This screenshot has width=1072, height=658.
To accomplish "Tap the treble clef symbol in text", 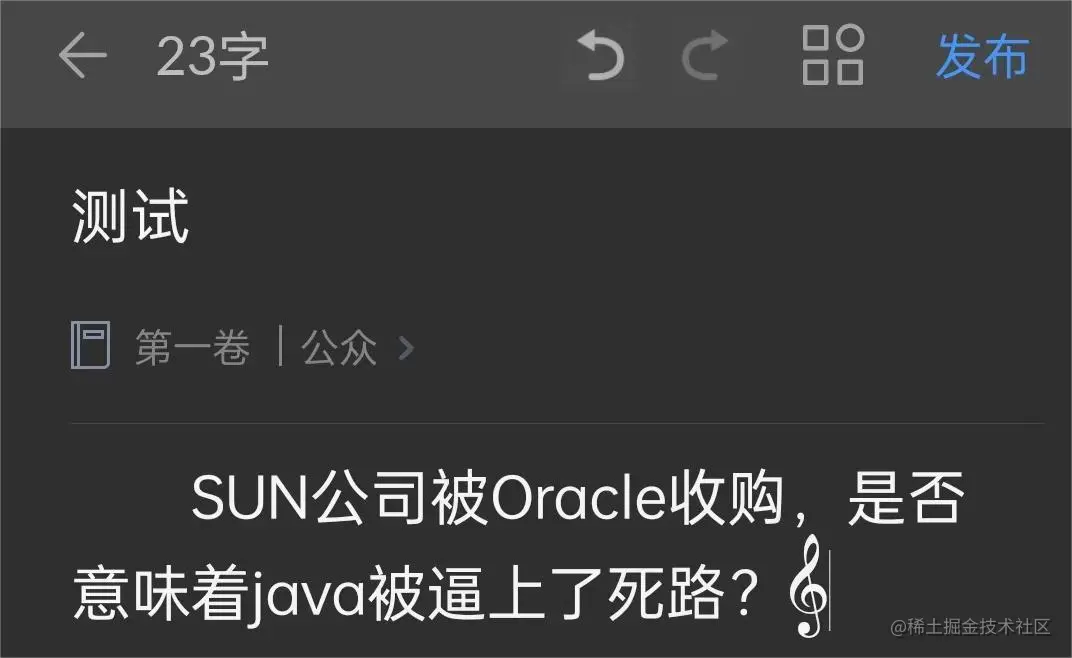I will point(809,585).
